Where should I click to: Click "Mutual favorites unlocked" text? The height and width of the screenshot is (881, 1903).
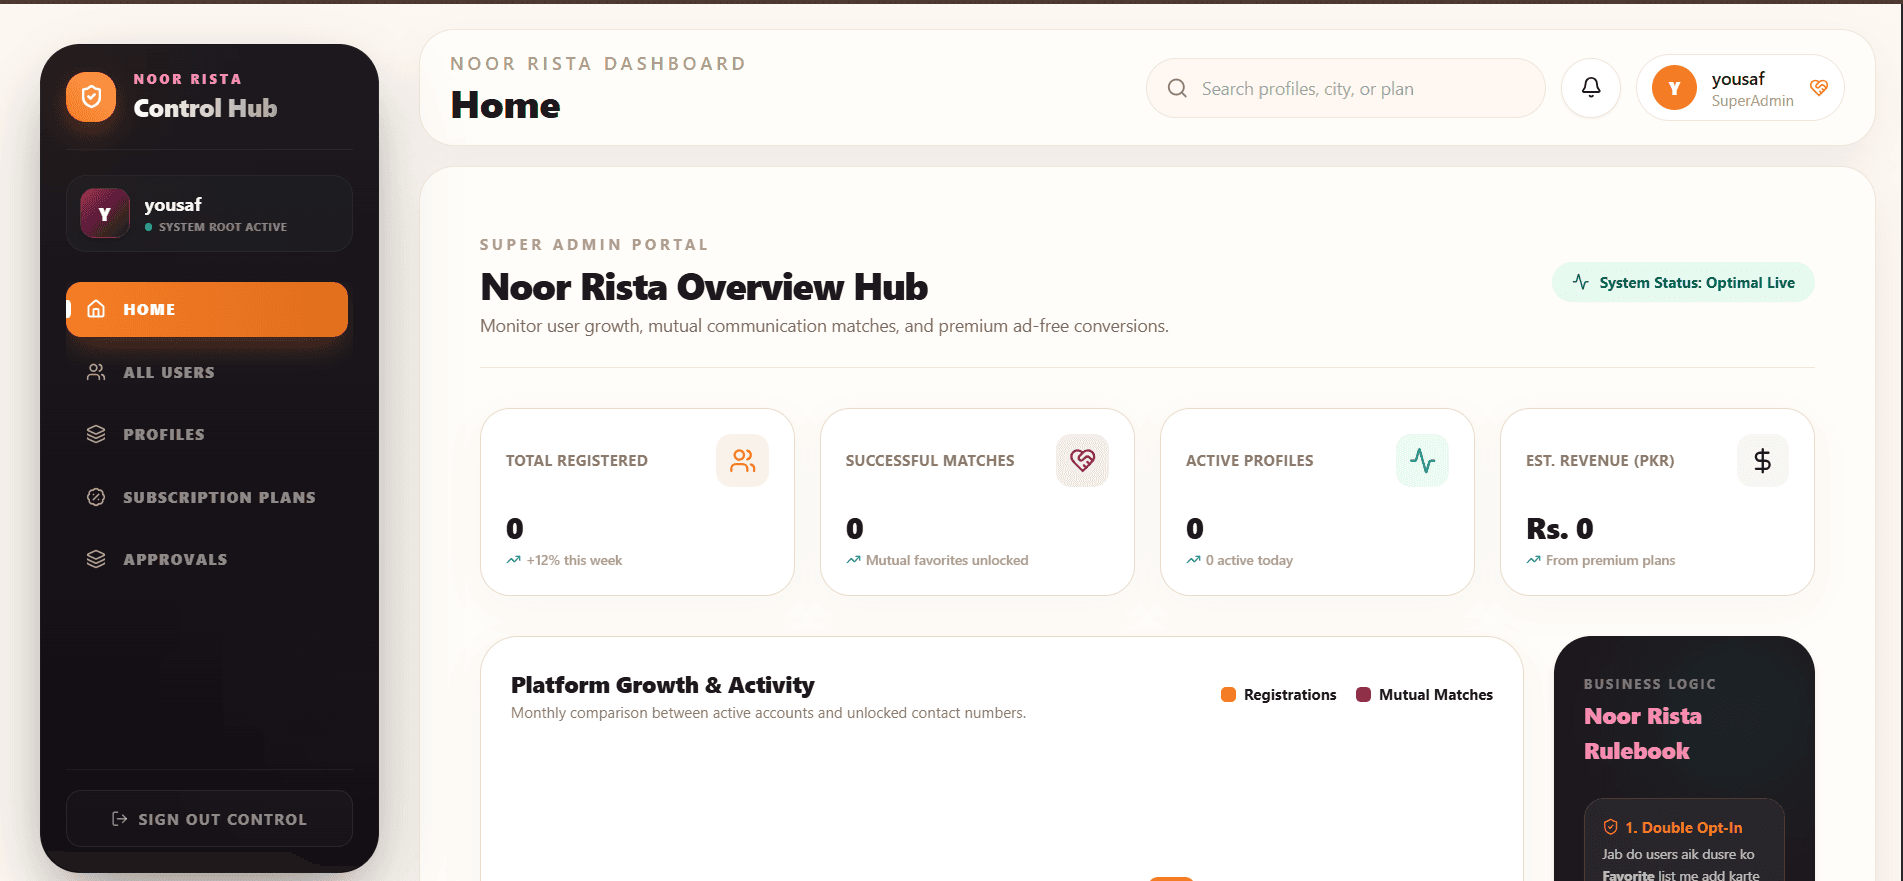(x=947, y=560)
